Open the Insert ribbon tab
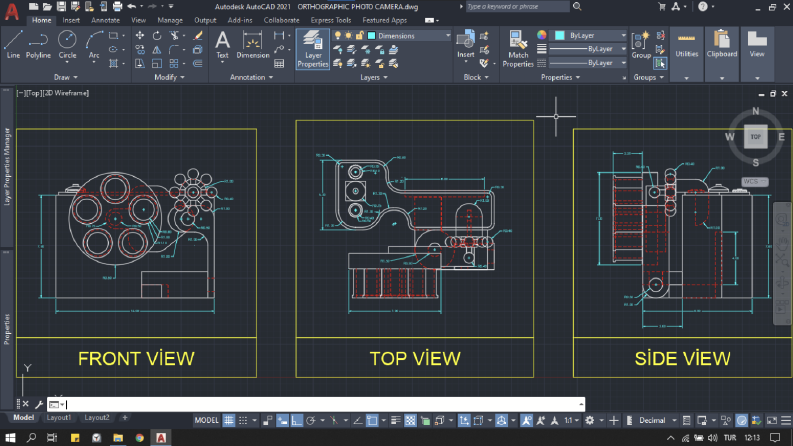This screenshot has width=793, height=446. click(71, 20)
